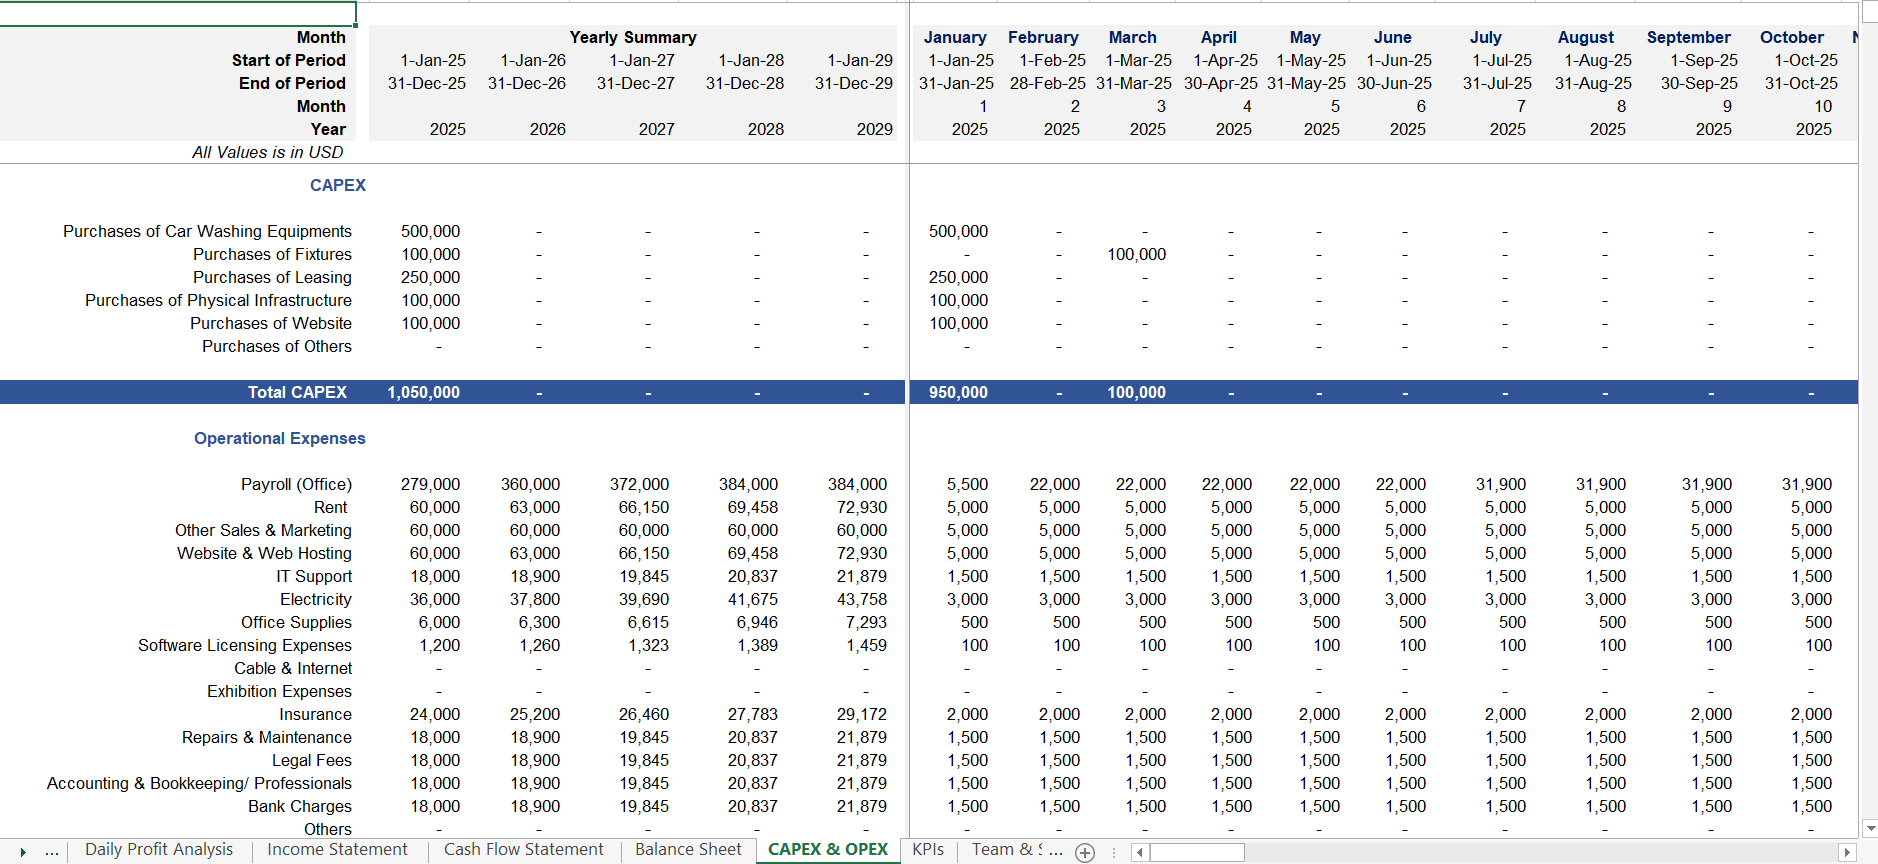Select the IT Support row label
Viewport: 1878px width, 864px height.
314,576
